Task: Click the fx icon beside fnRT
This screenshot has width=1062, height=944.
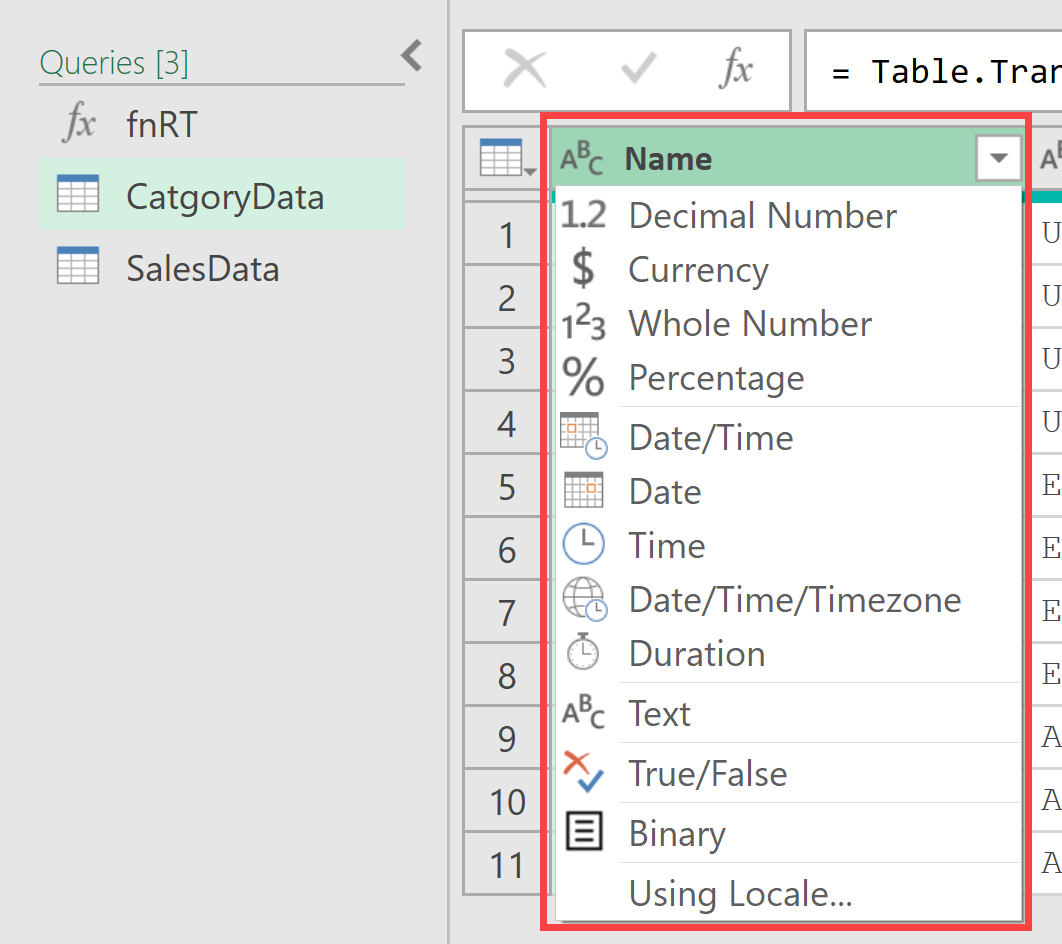Action: (79, 123)
